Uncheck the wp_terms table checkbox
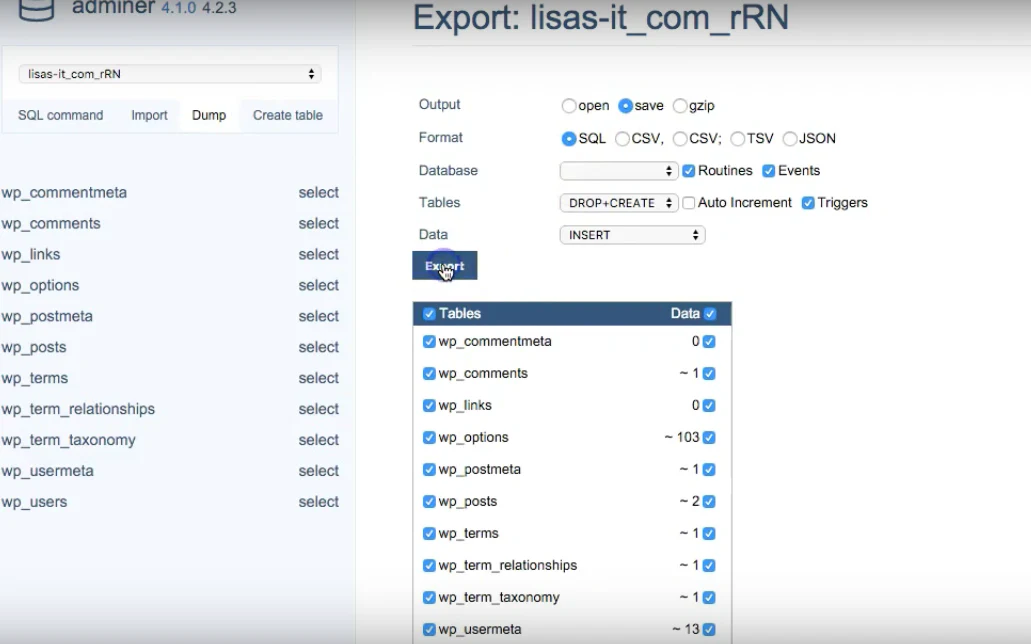1031x644 pixels. pos(429,533)
